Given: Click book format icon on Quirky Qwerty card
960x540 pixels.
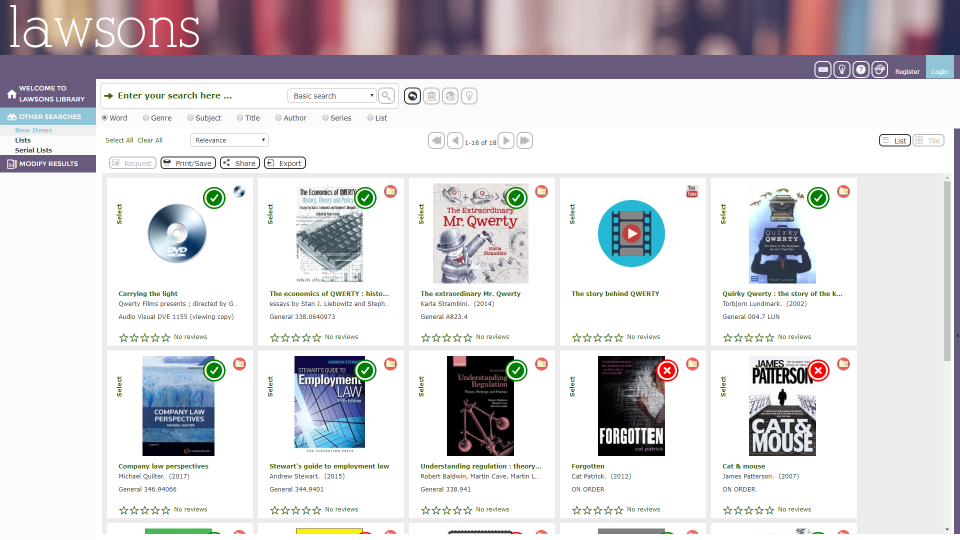Looking at the screenshot, I should click(x=843, y=192).
